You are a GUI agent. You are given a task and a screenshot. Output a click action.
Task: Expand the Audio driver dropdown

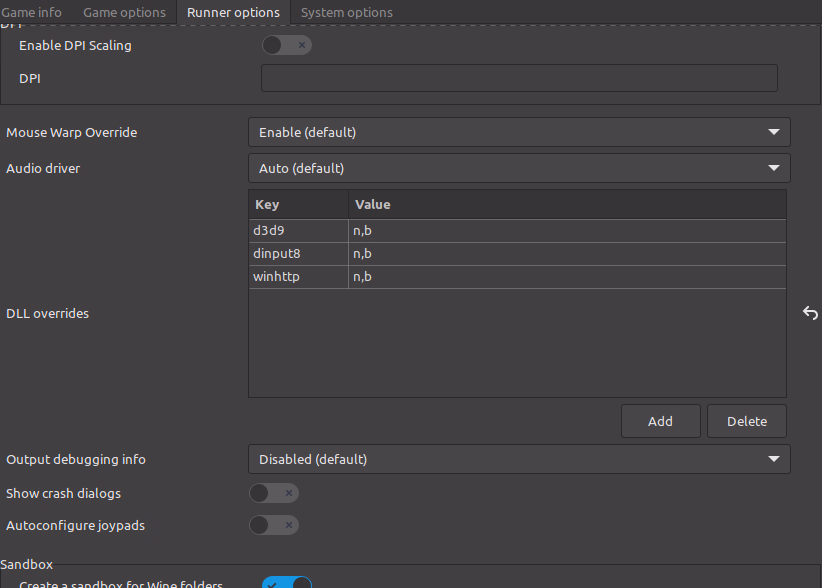pos(518,168)
